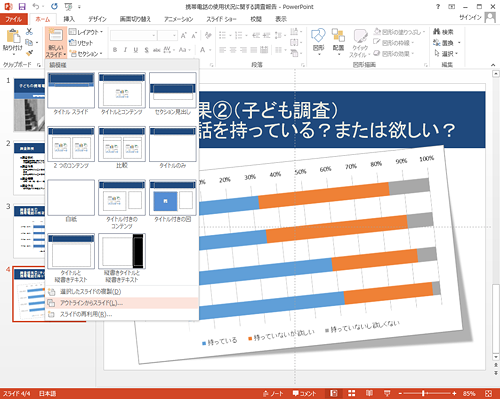Click the undo arrow icon
This screenshot has width=500, height=399.
click(x=35, y=6)
